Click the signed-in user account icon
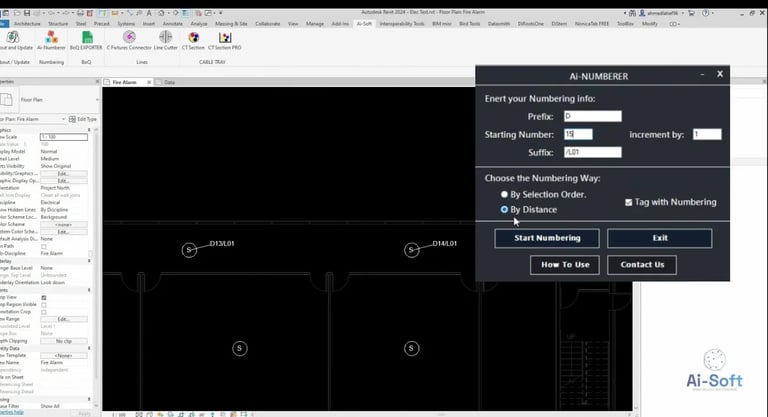768x417 pixels. tap(642, 13)
